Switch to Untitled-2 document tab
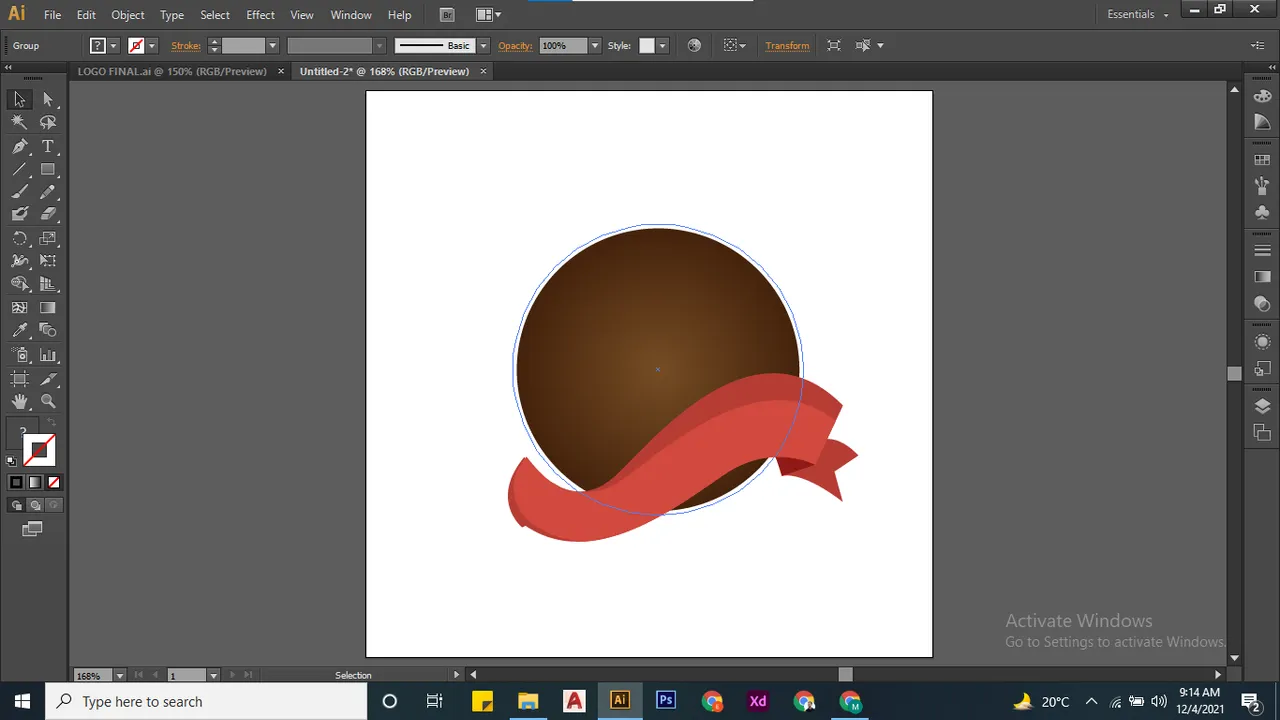1280x720 pixels. [x=384, y=71]
